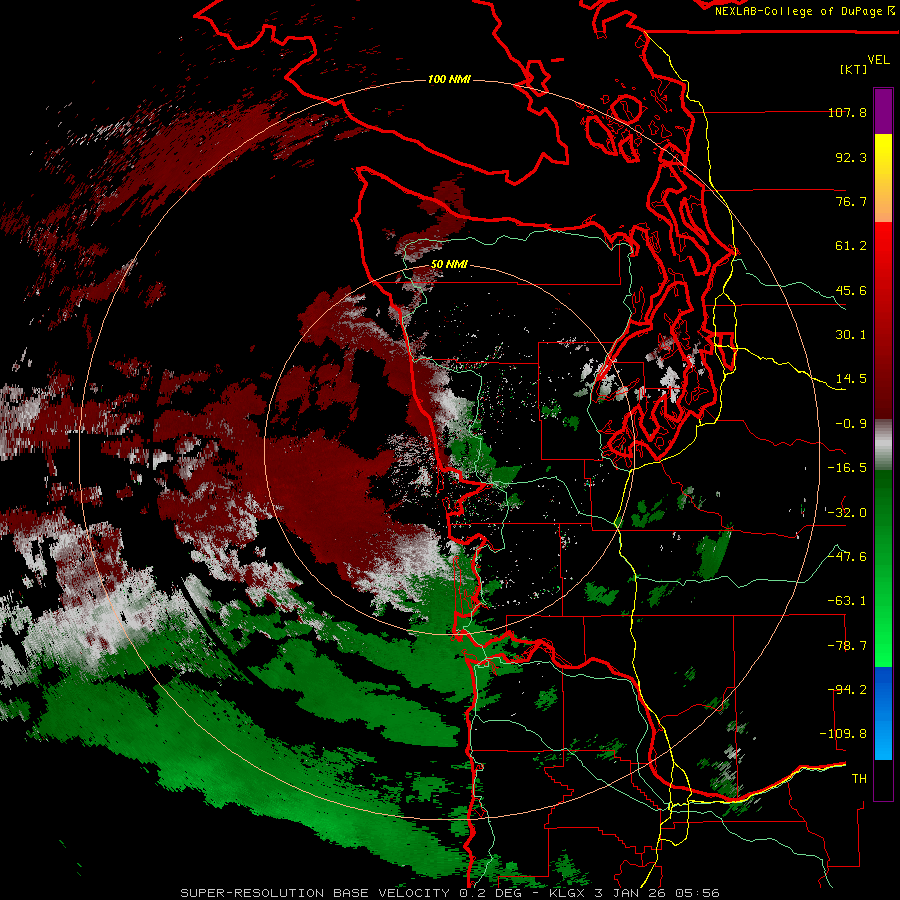This screenshot has width=900, height=900.
Task: Click the 100 NMI range ring label
Action: click(x=449, y=79)
